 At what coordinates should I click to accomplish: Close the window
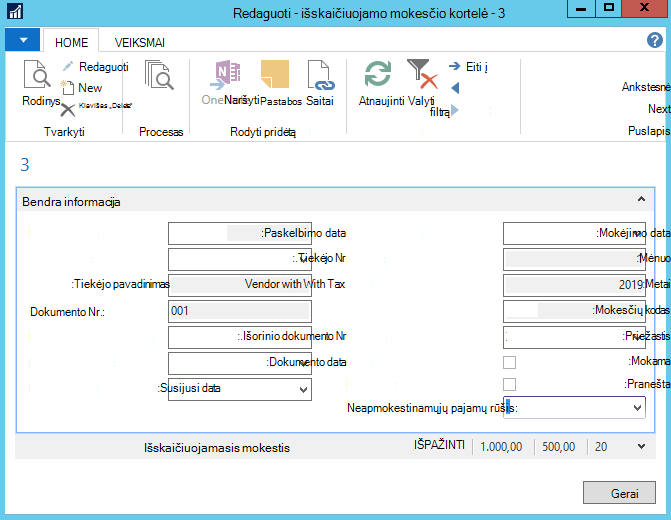pos(644,8)
